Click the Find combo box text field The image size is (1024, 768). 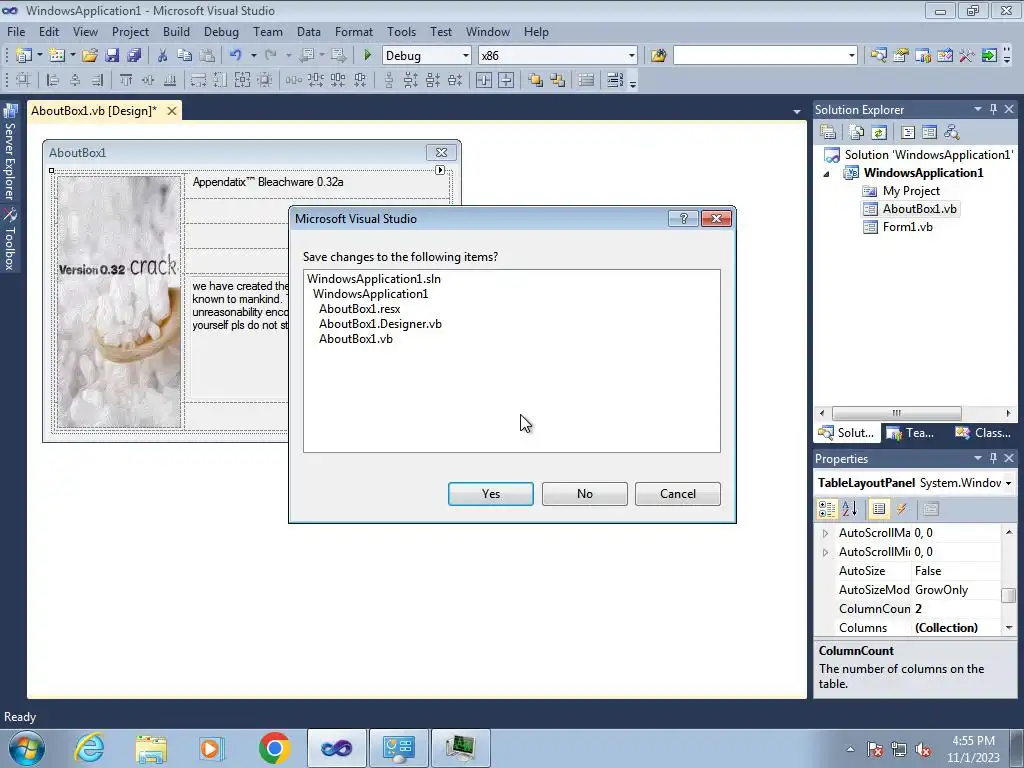(x=759, y=56)
